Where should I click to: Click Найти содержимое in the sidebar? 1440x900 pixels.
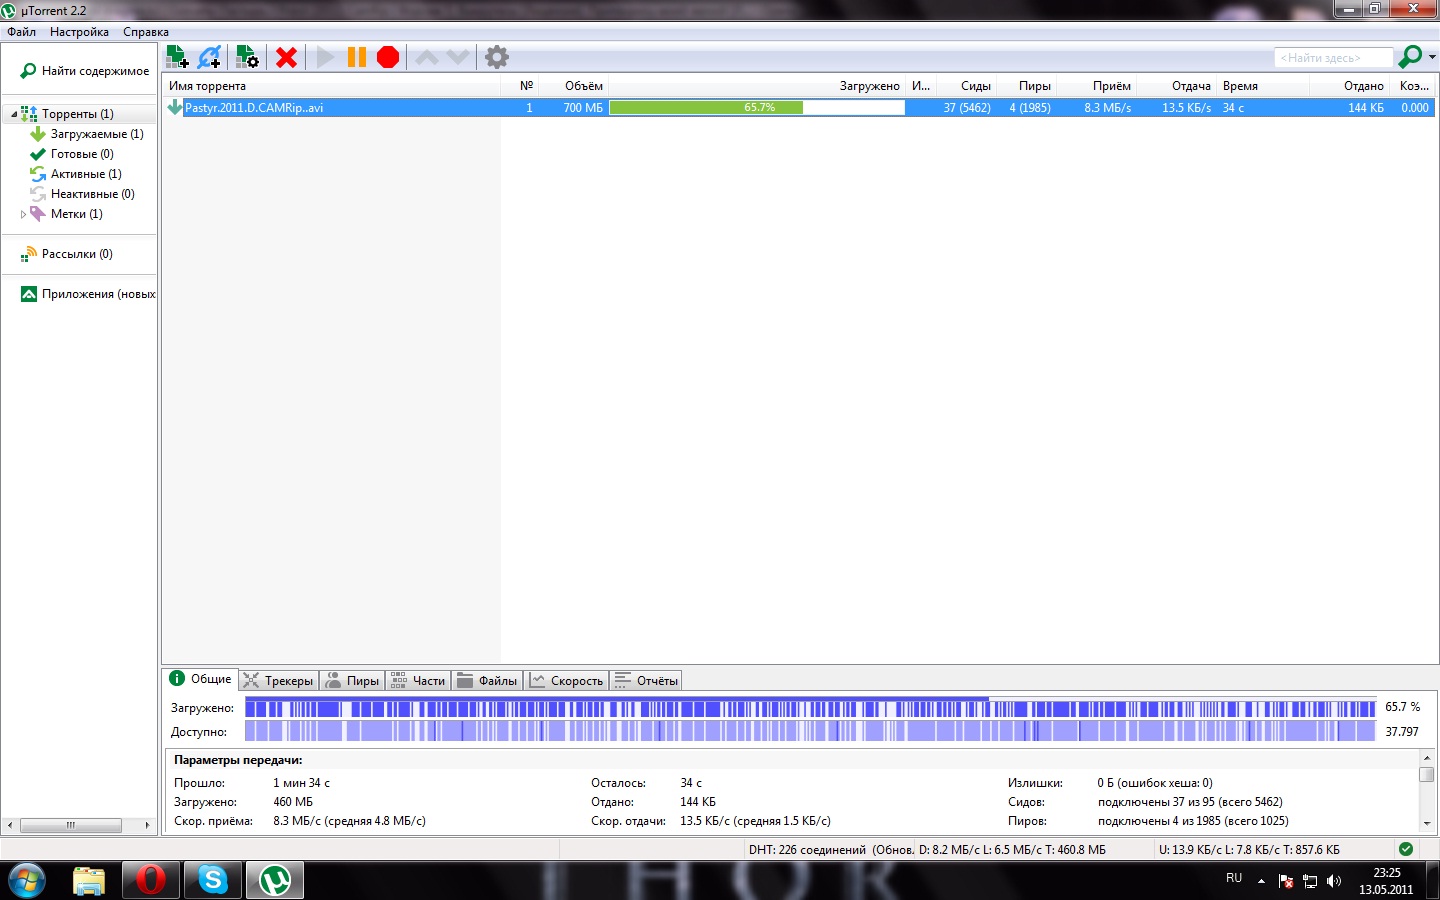click(95, 71)
